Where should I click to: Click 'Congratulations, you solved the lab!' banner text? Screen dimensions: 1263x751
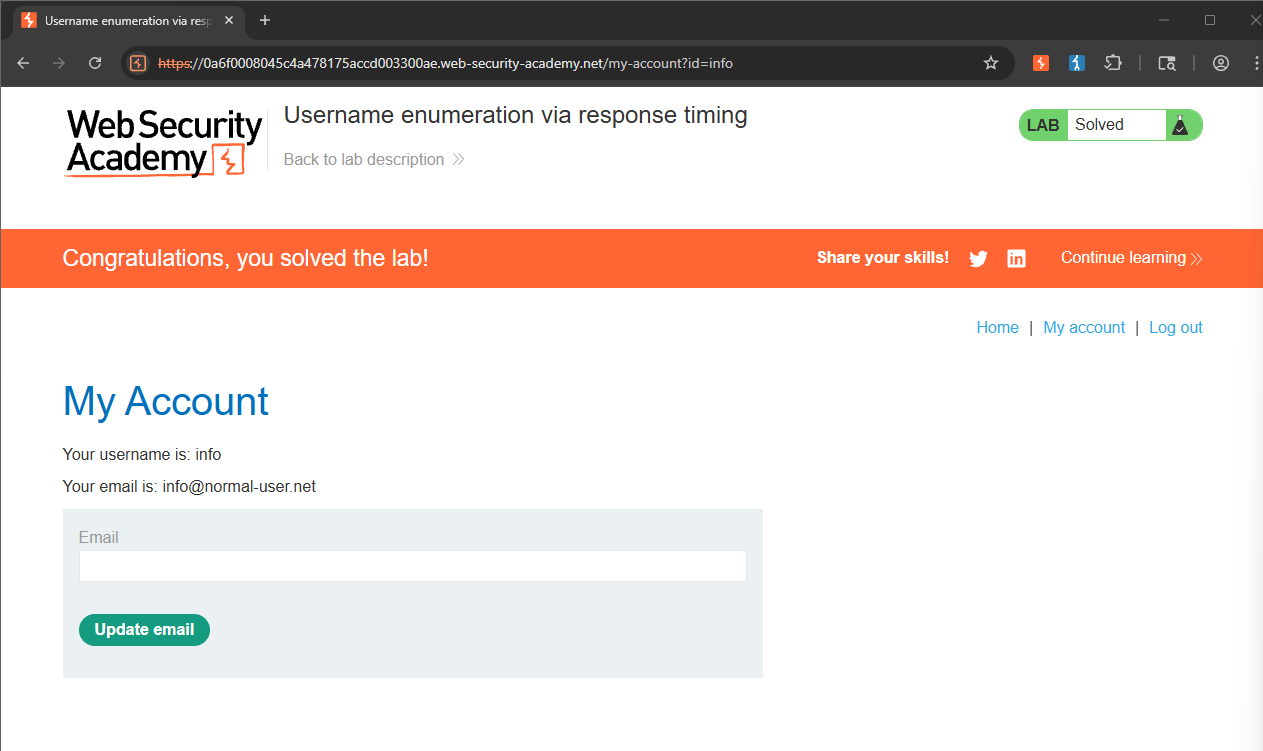coord(245,258)
